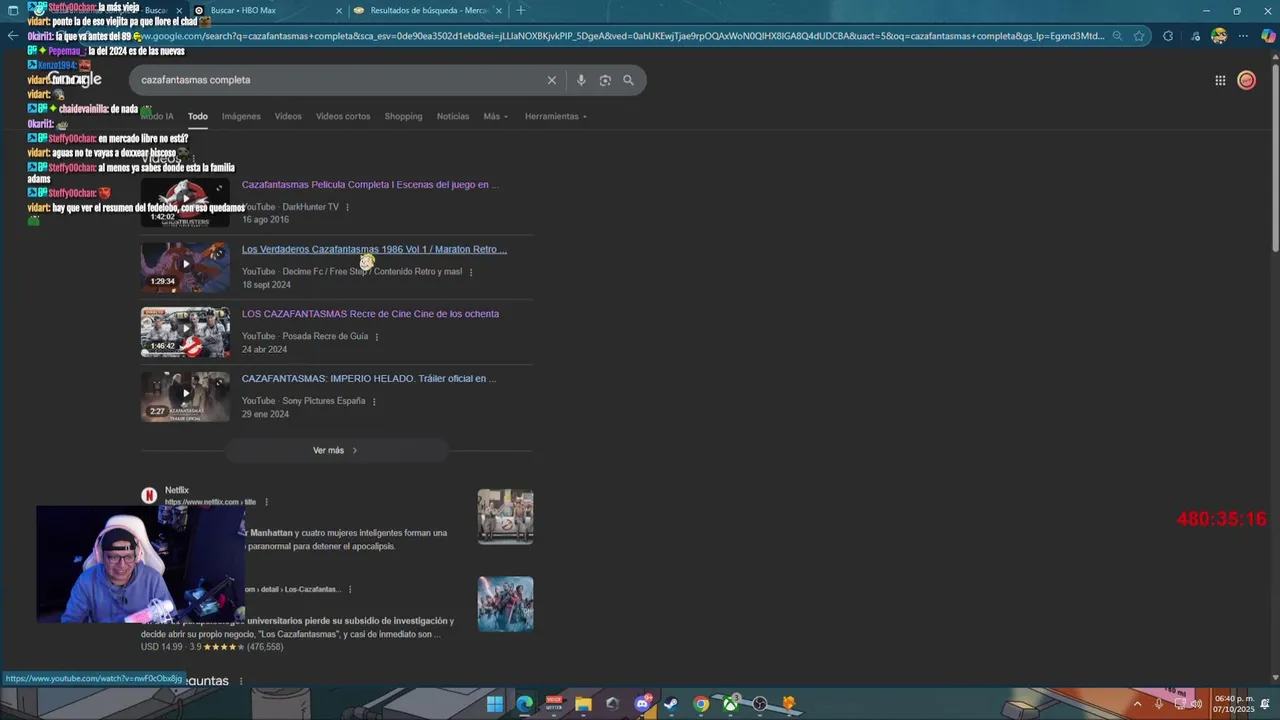Play the 1:46:42 video thumbnail
Viewport: 1280px width, 720px height.
pos(185,332)
